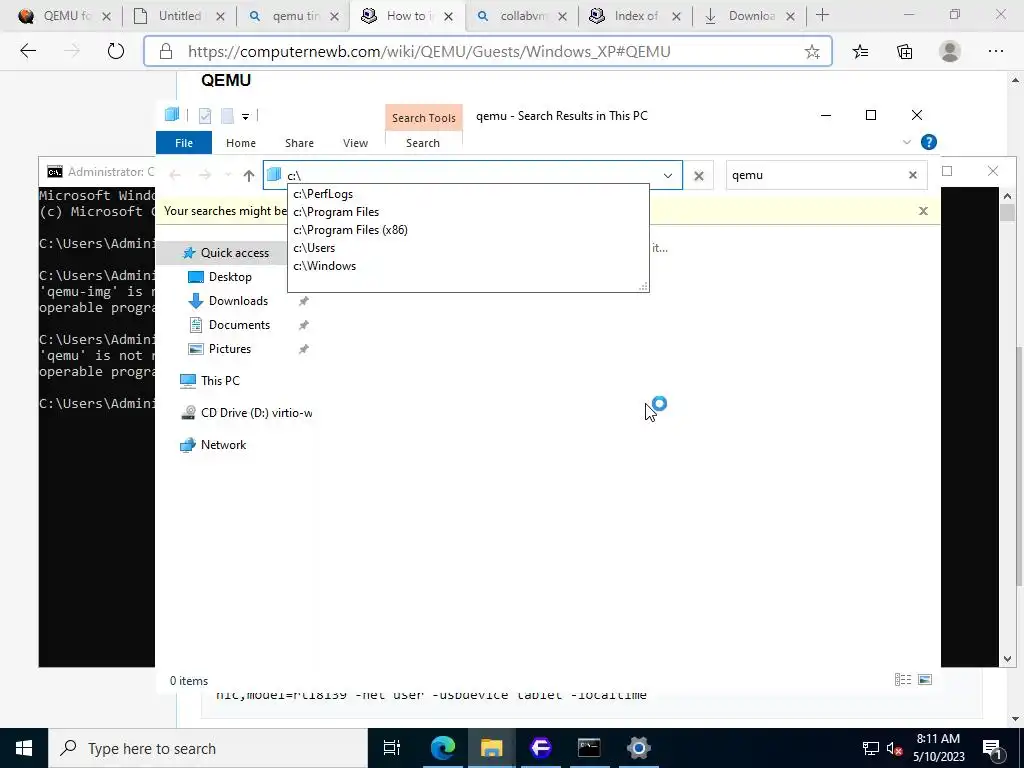Click the muted volume tray icon

pyautogui.click(x=894, y=748)
